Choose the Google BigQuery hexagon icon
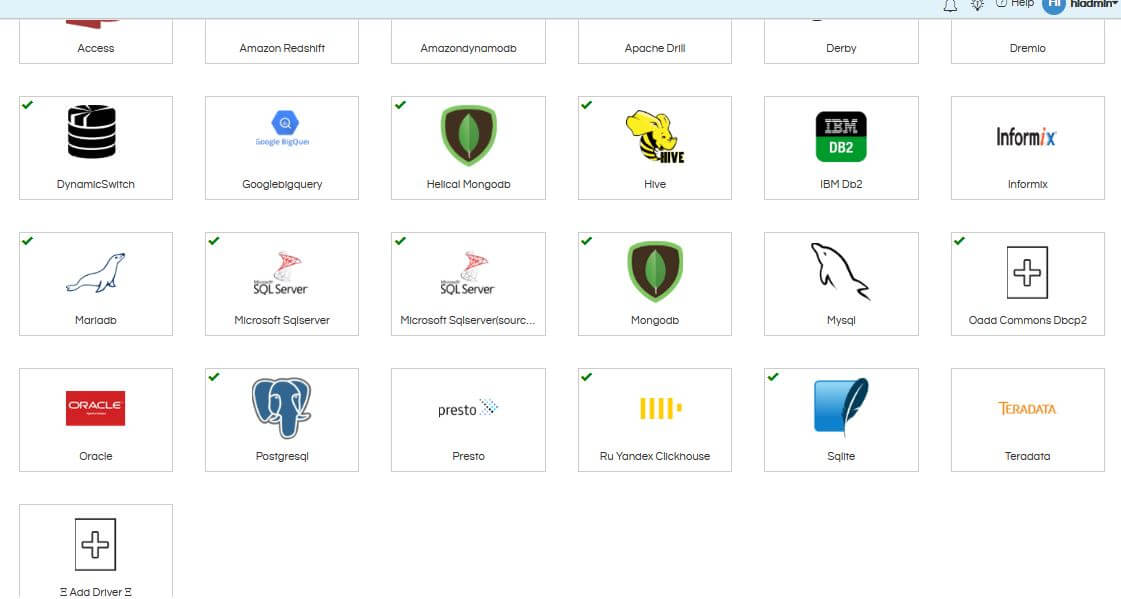Viewport: 1121px width, 599px height. coord(285,123)
